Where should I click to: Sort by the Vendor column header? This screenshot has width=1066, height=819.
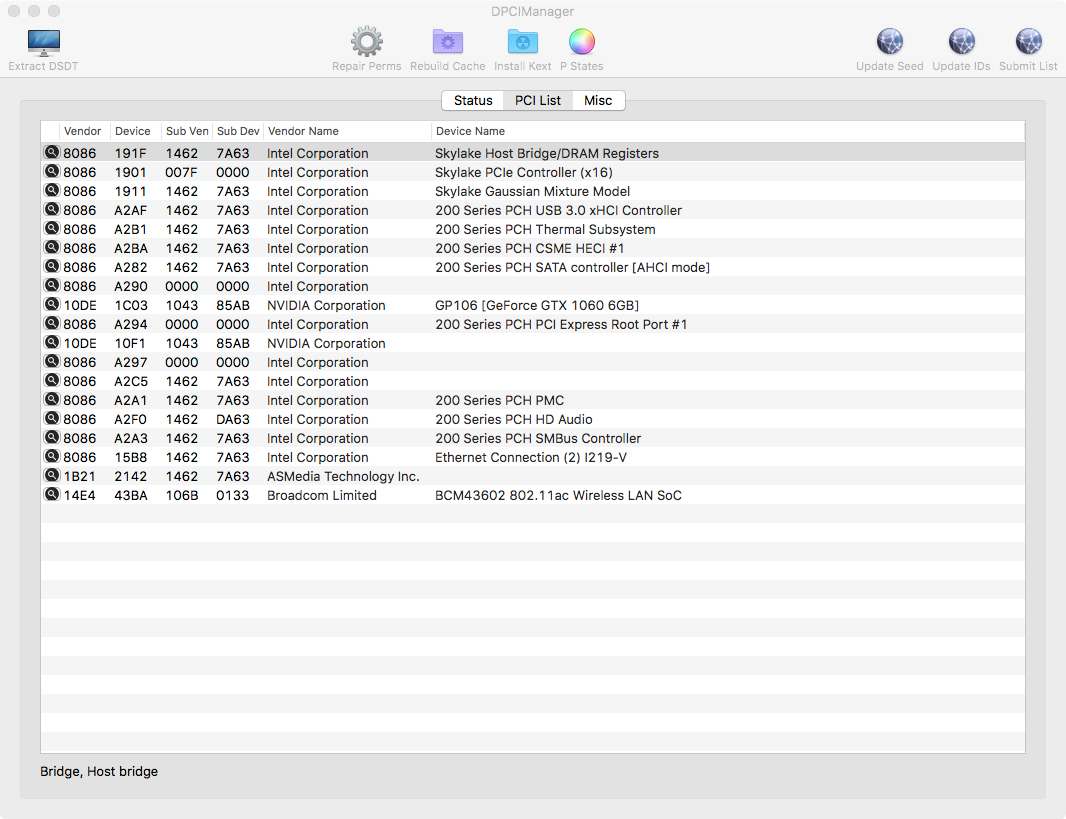click(83, 131)
